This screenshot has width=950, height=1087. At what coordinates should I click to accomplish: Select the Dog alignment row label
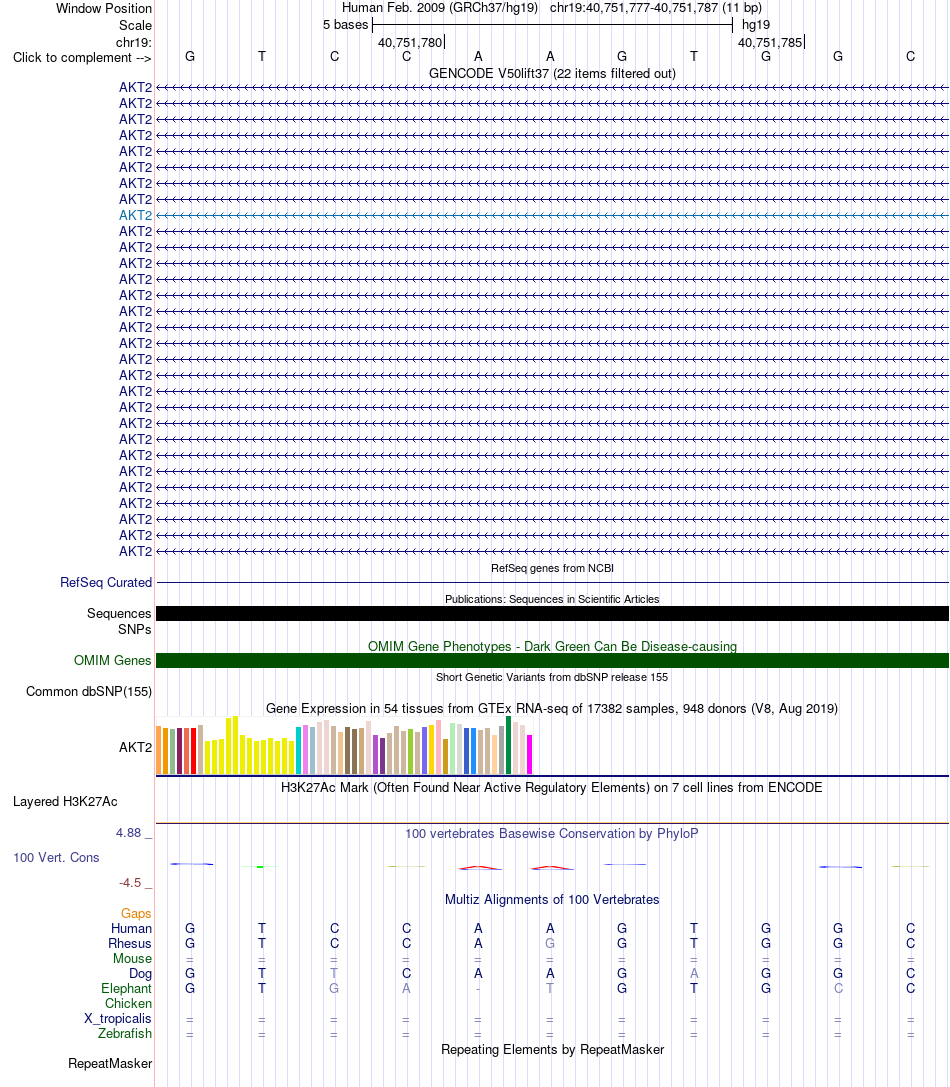click(140, 973)
